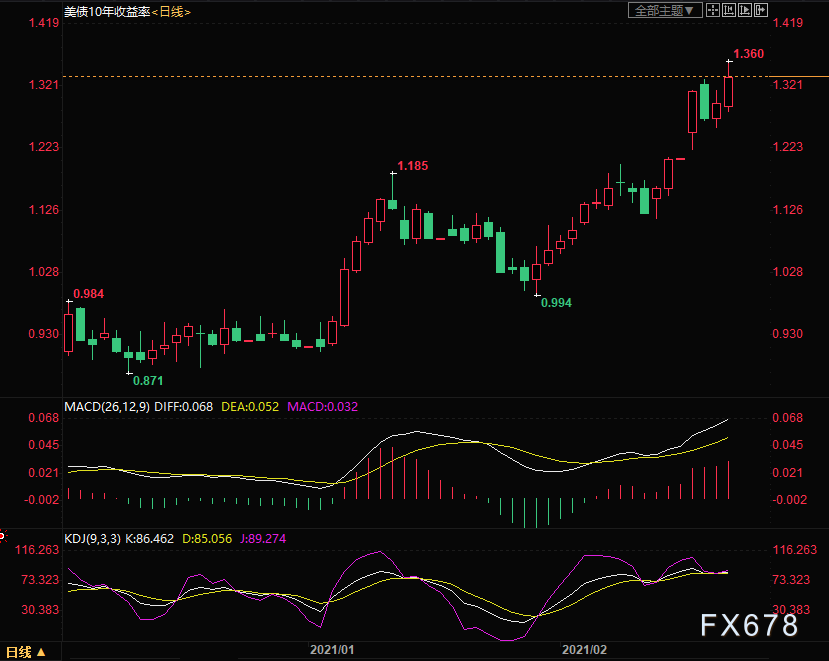Click the 0.984 price label

tap(88, 294)
